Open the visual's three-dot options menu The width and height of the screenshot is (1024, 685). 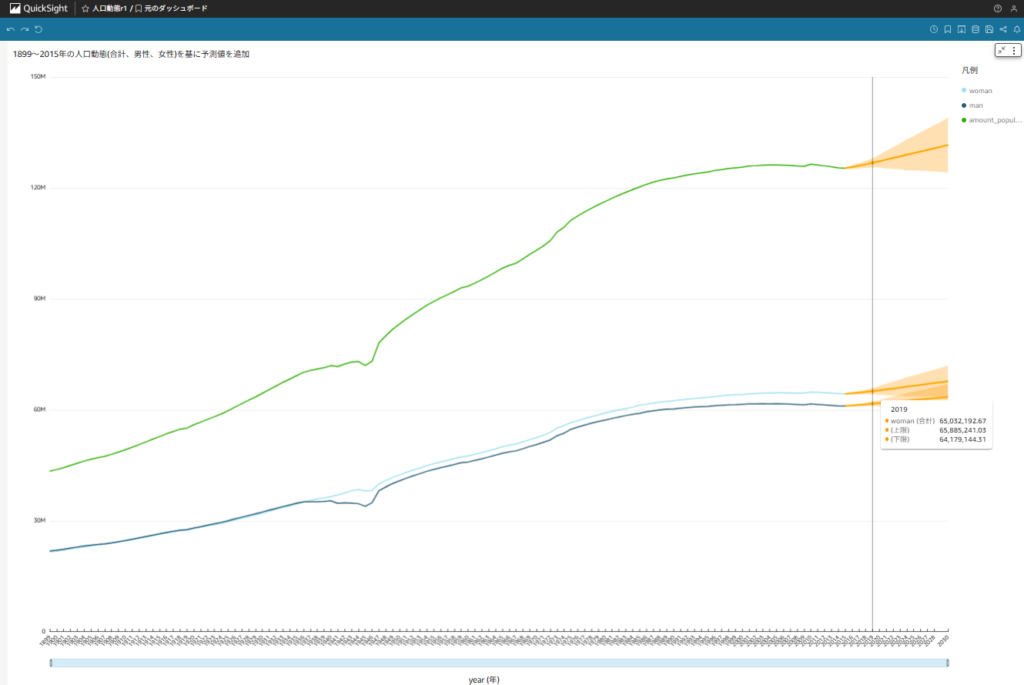(1013, 50)
